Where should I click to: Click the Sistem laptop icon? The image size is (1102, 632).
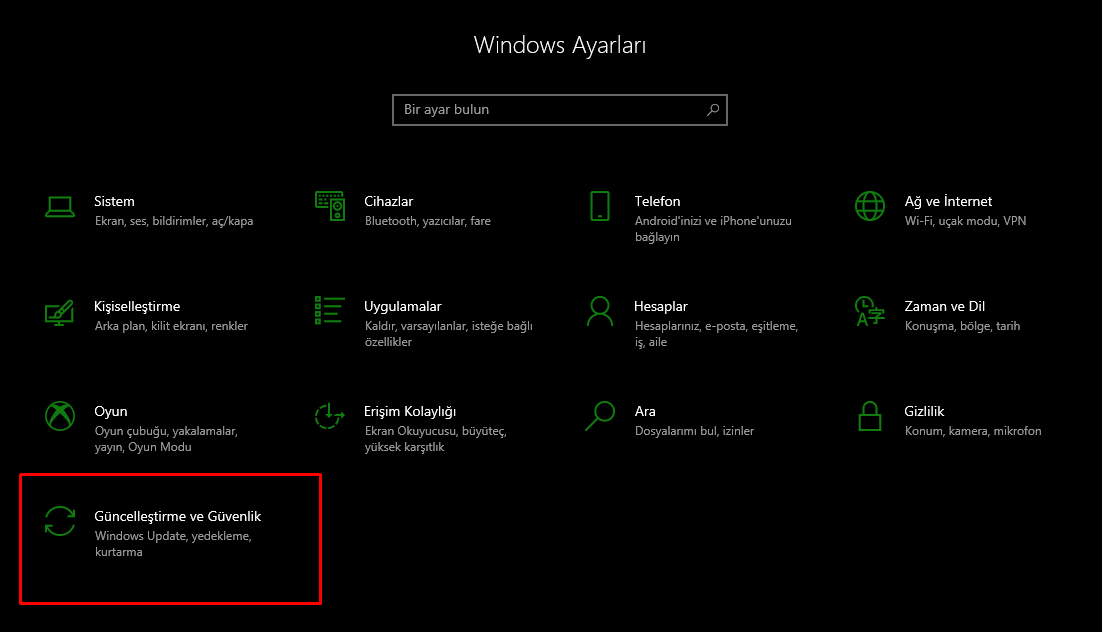[x=60, y=207]
